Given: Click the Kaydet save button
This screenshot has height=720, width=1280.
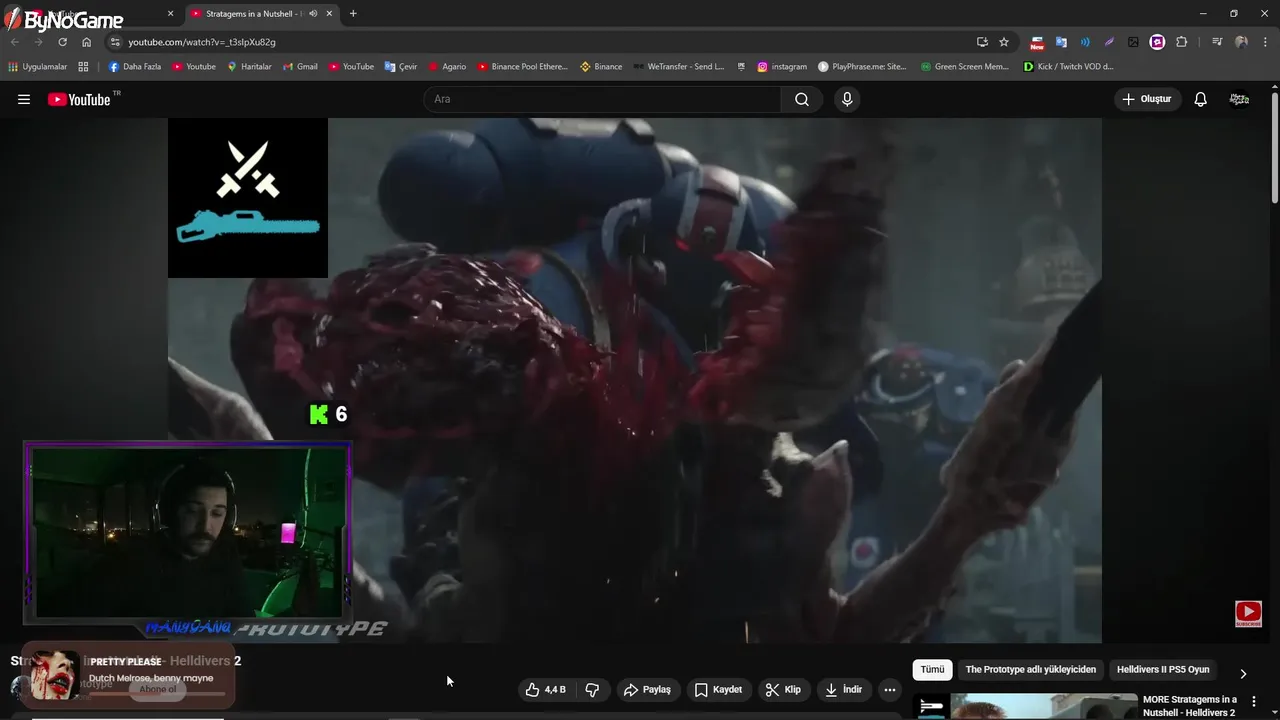Looking at the screenshot, I should tap(718, 689).
